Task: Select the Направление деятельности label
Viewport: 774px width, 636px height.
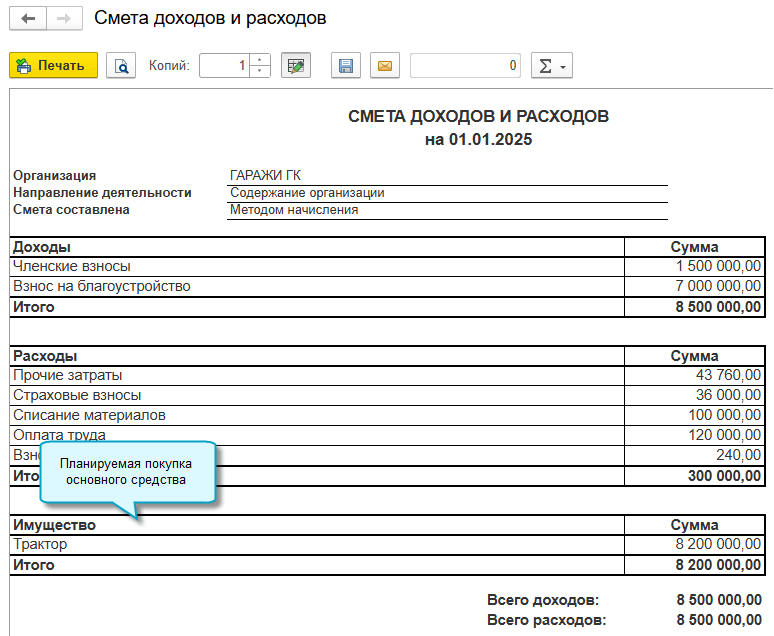Action: [x=102, y=193]
